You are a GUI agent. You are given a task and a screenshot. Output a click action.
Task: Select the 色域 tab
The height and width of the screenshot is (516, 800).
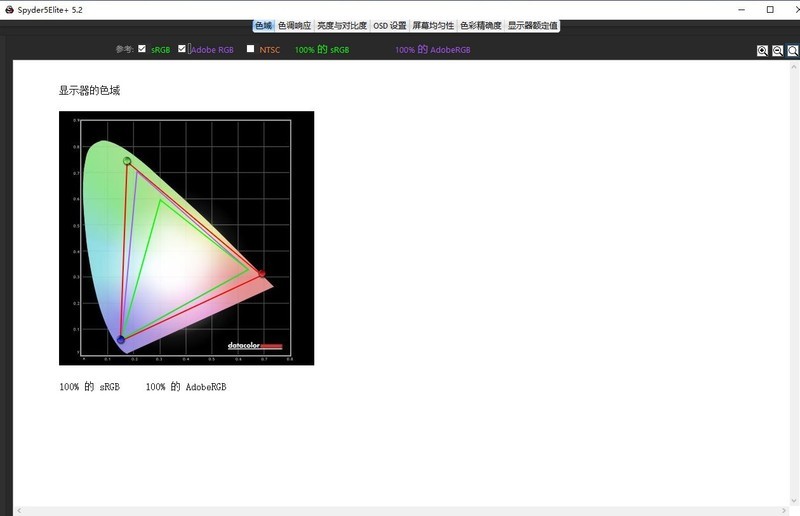coord(263,26)
